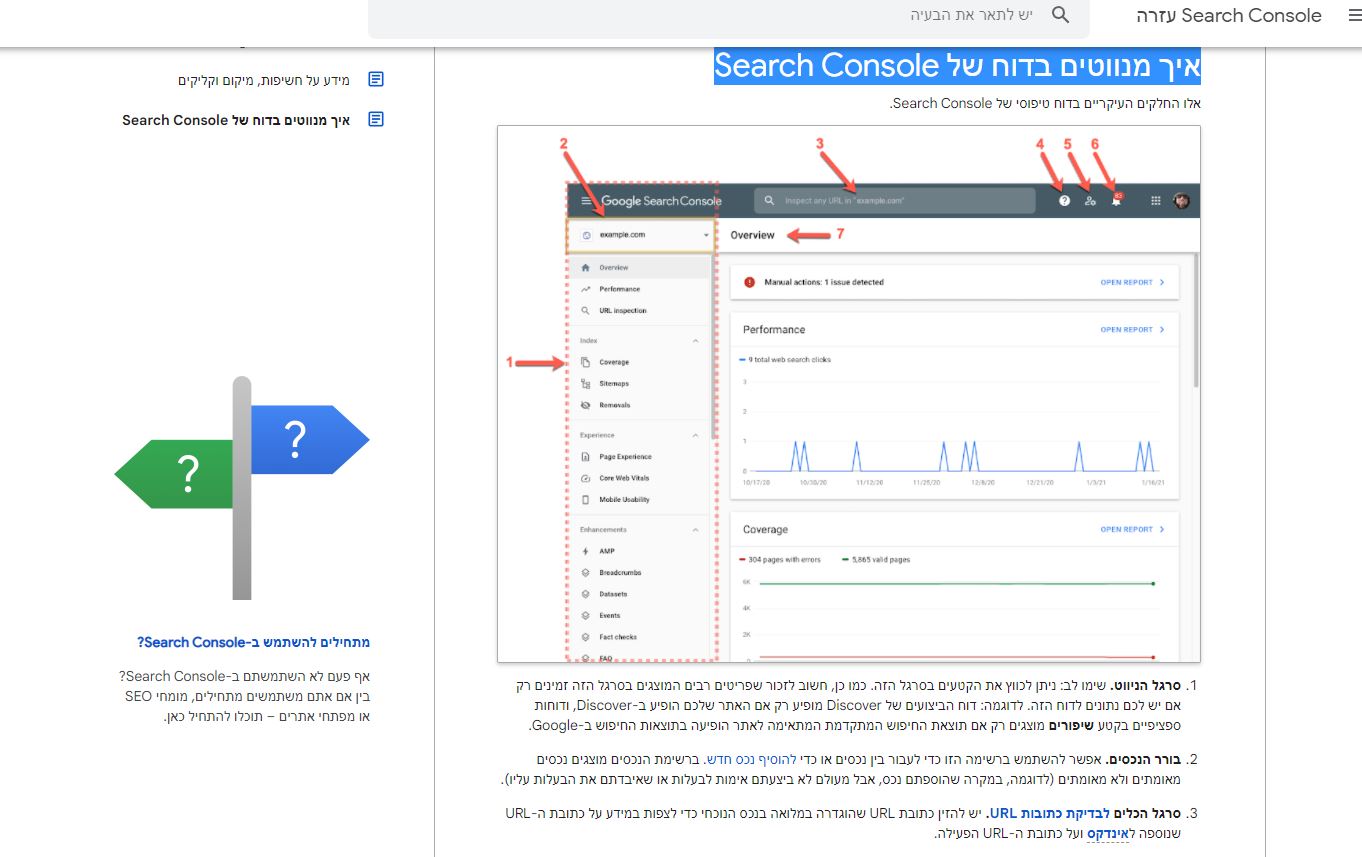The image size is (1362, 857).
Task: Click the Search Console report screenshot image
Action: pyautogui.click(x=849, y=394)
